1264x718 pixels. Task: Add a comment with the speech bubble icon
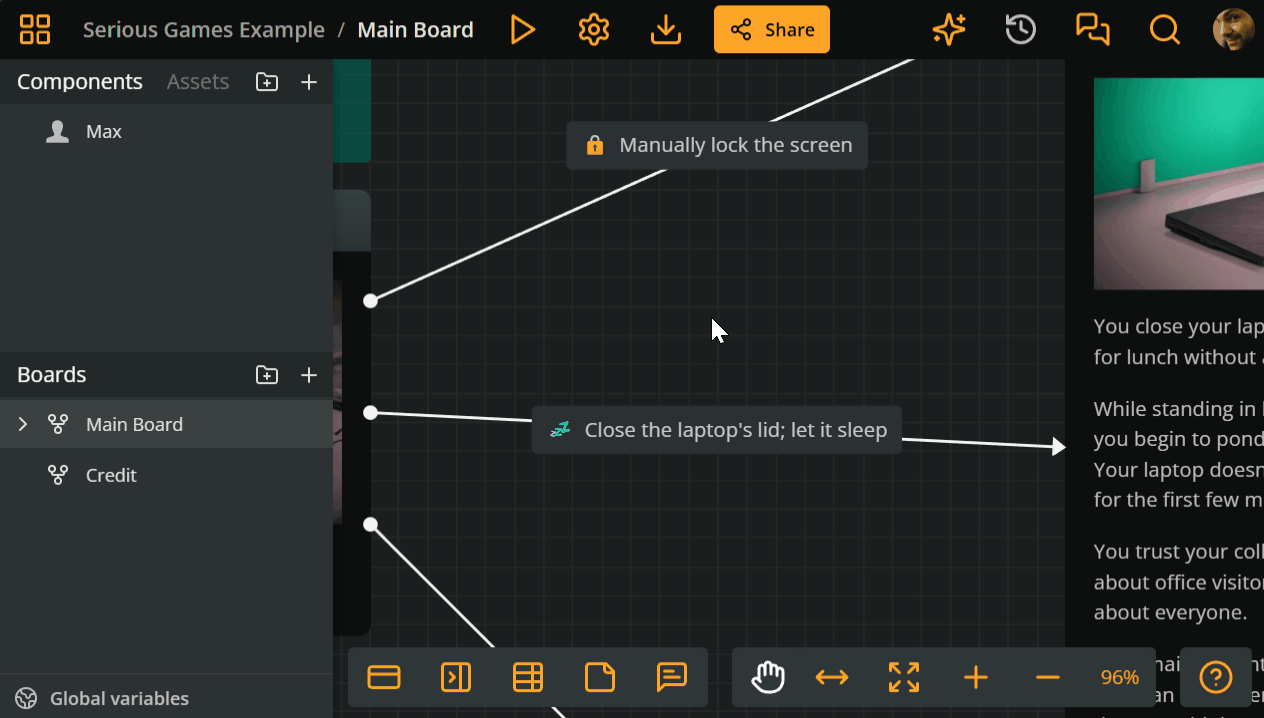point(672,677)
